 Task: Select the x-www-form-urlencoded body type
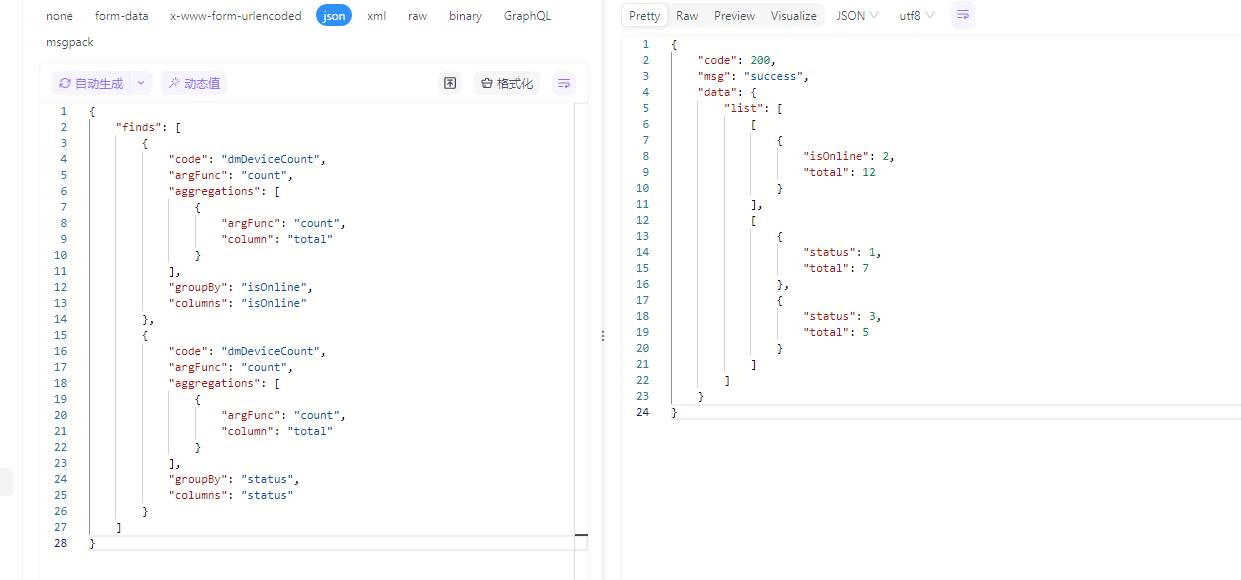[235, 16]
